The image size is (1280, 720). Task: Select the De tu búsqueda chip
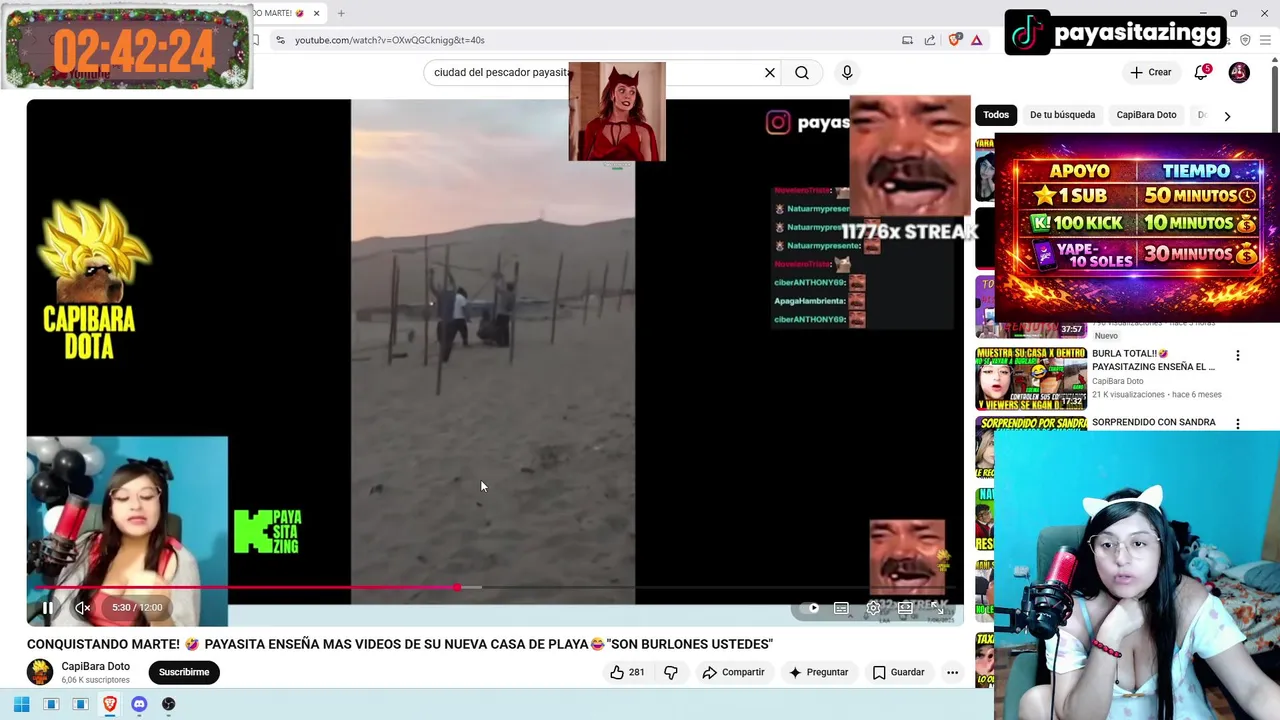point(1062,115)
